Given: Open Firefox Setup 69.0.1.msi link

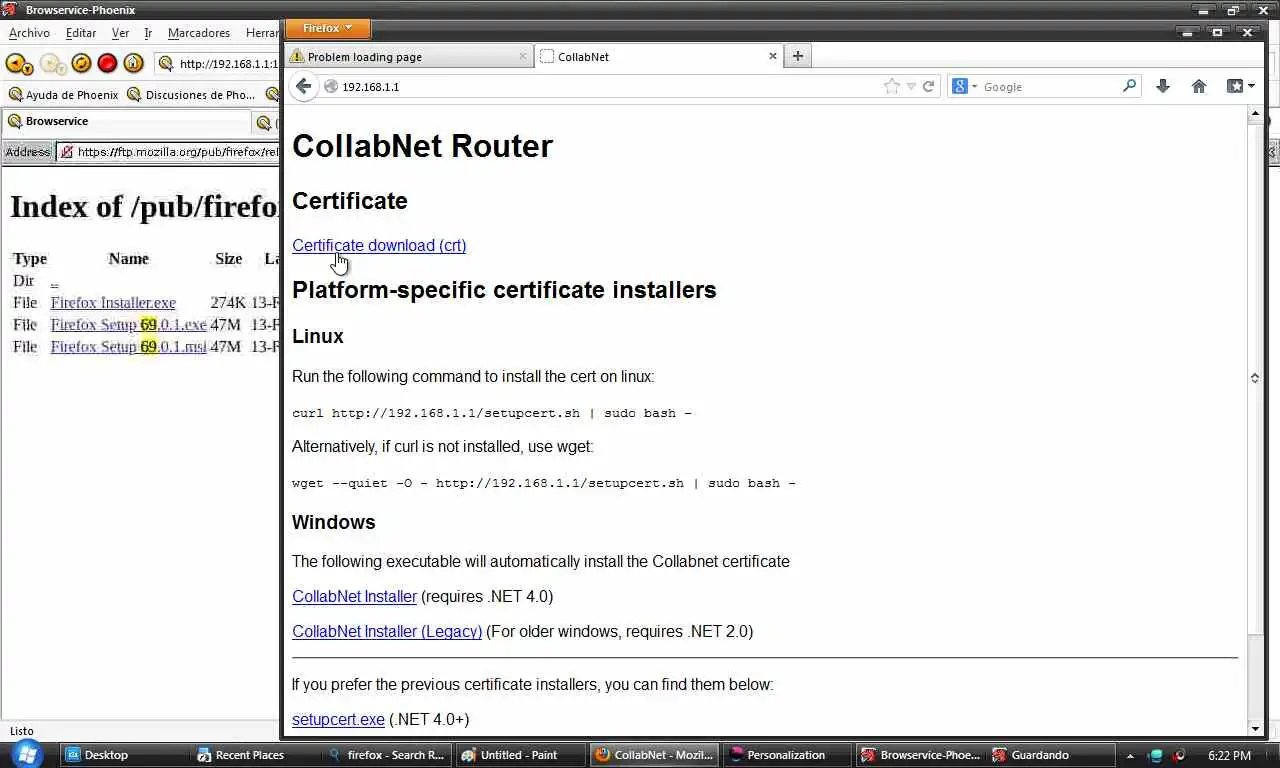Looking at the screenshot, I should pyautogui.click(x=128, y=347).
